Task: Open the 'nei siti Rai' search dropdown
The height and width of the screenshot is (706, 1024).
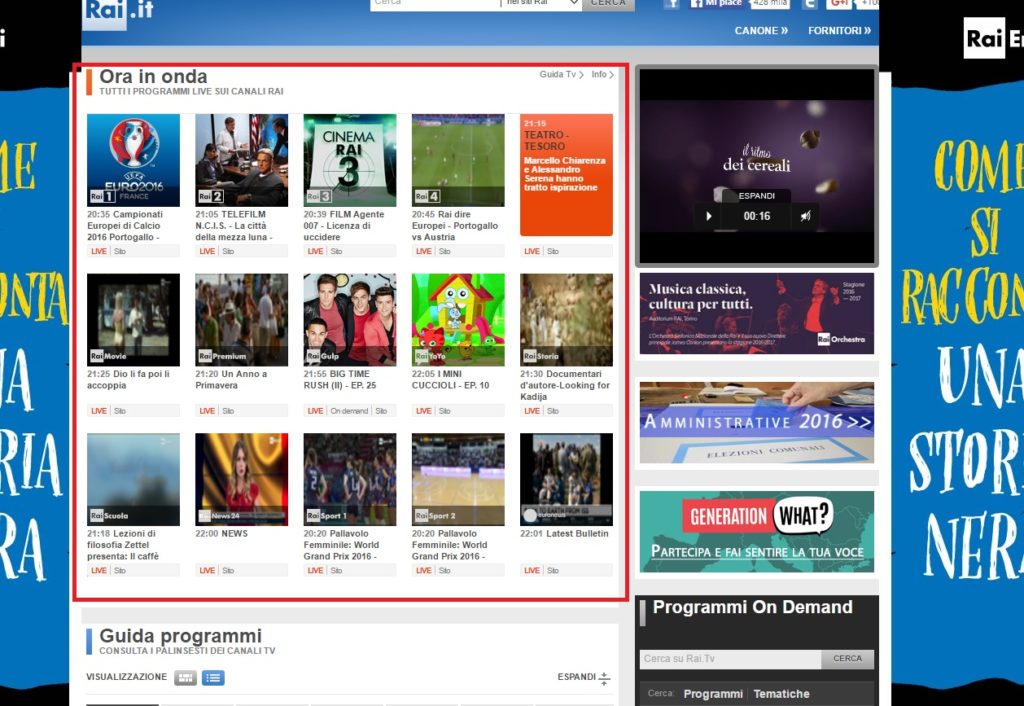Action: 540,4
